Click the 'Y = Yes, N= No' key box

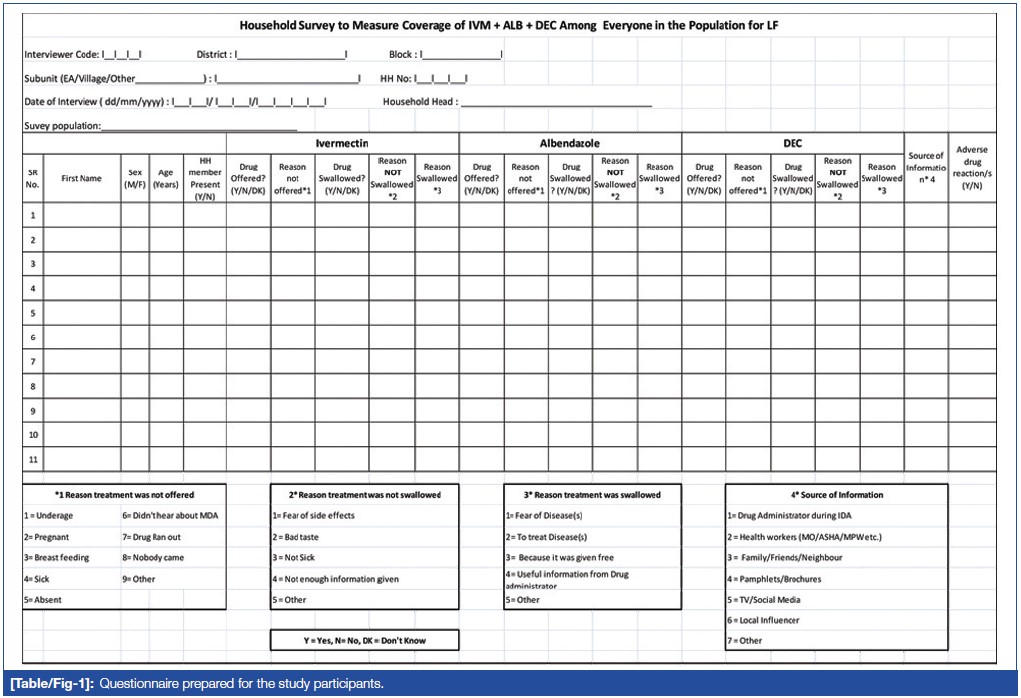[x=364, y=640]
